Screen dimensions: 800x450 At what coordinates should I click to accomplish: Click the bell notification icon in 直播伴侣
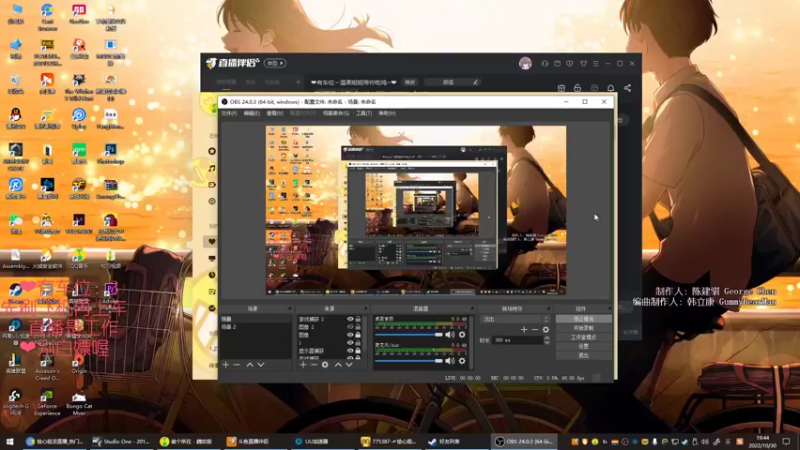(x=611, y=88)
